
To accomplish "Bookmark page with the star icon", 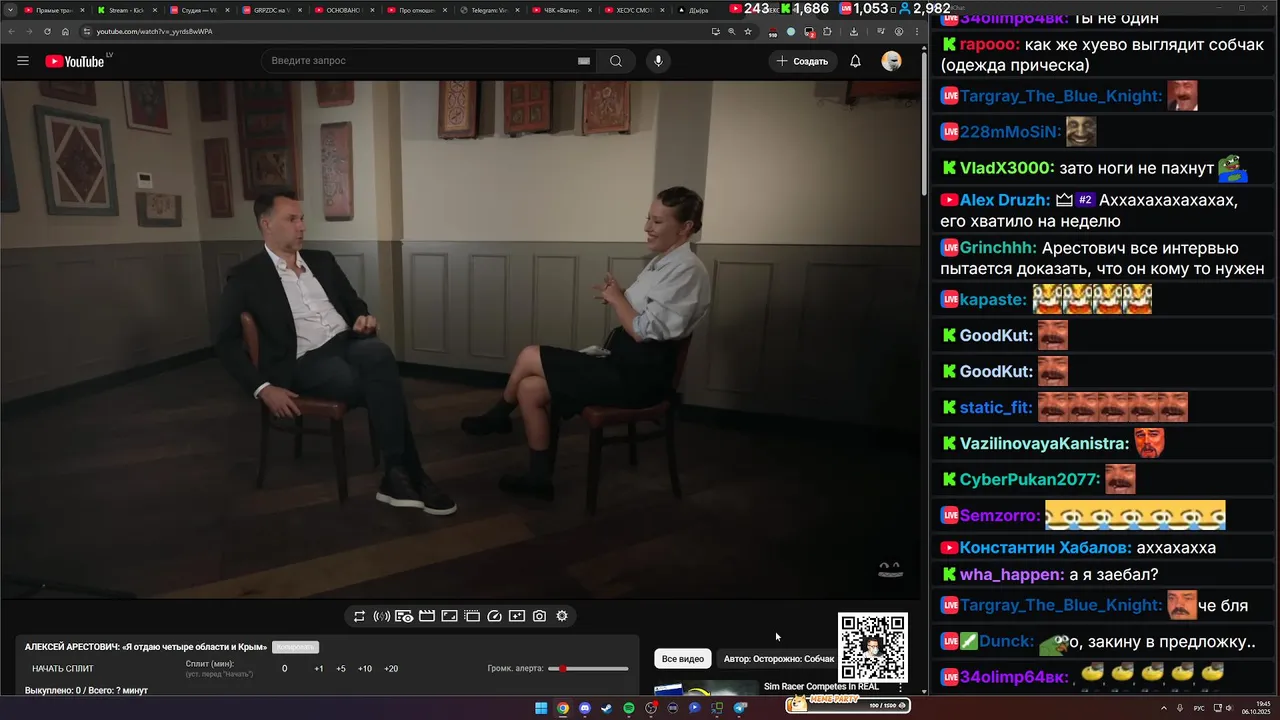I will (x=748, y=31).
